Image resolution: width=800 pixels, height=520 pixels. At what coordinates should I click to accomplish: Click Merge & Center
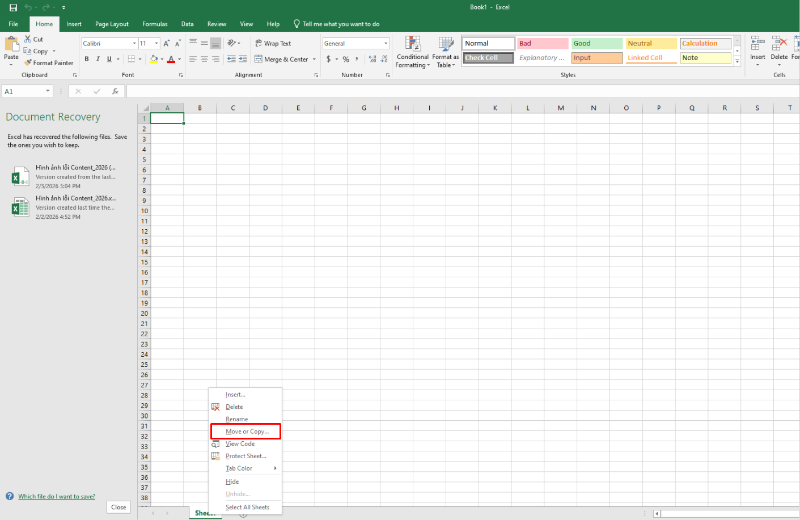(282, 59)
